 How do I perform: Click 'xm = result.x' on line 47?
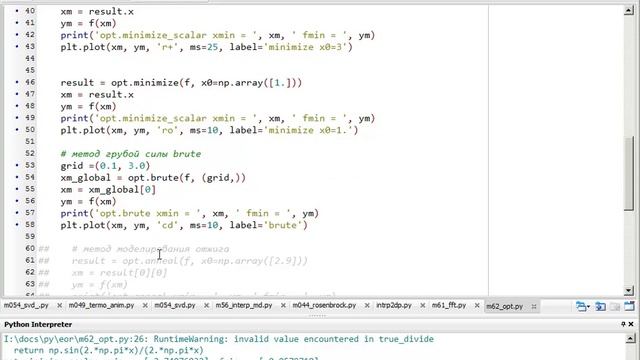pyautogui.click(x=97, y=95)
